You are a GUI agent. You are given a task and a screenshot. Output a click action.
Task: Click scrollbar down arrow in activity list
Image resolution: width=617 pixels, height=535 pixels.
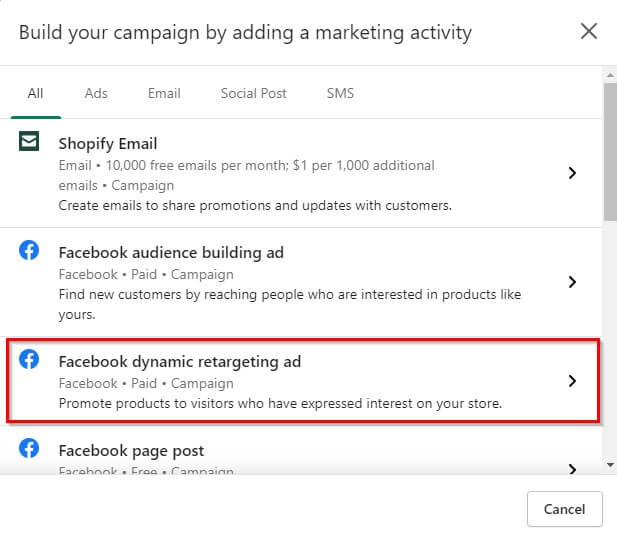pyautogui.click(x=610, y=465)
